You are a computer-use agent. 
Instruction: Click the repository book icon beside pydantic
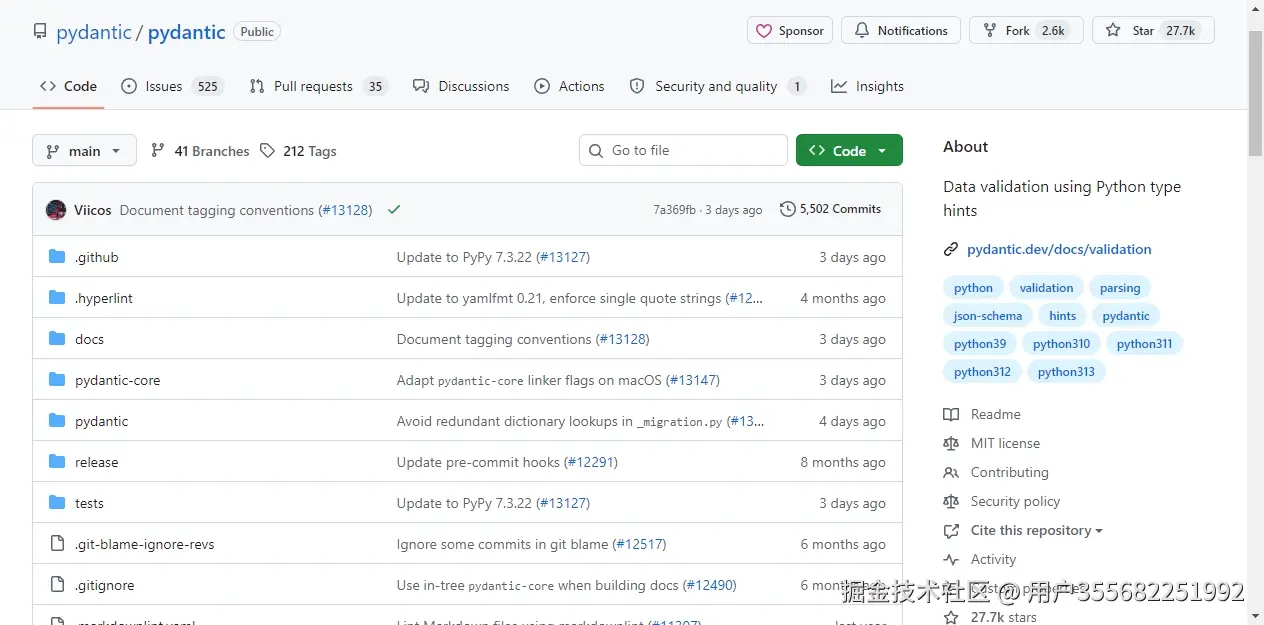[x=40, y=31]
